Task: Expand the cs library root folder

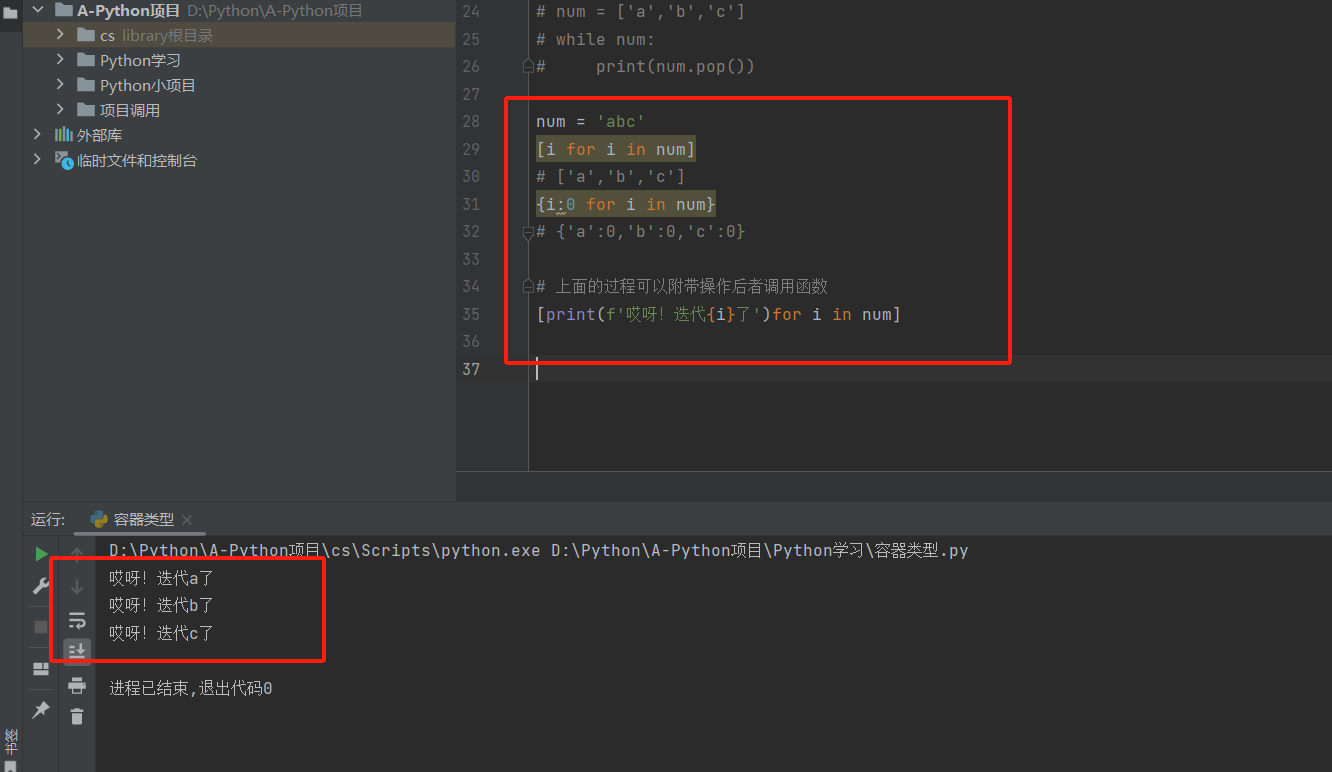Action: point(60,35)
